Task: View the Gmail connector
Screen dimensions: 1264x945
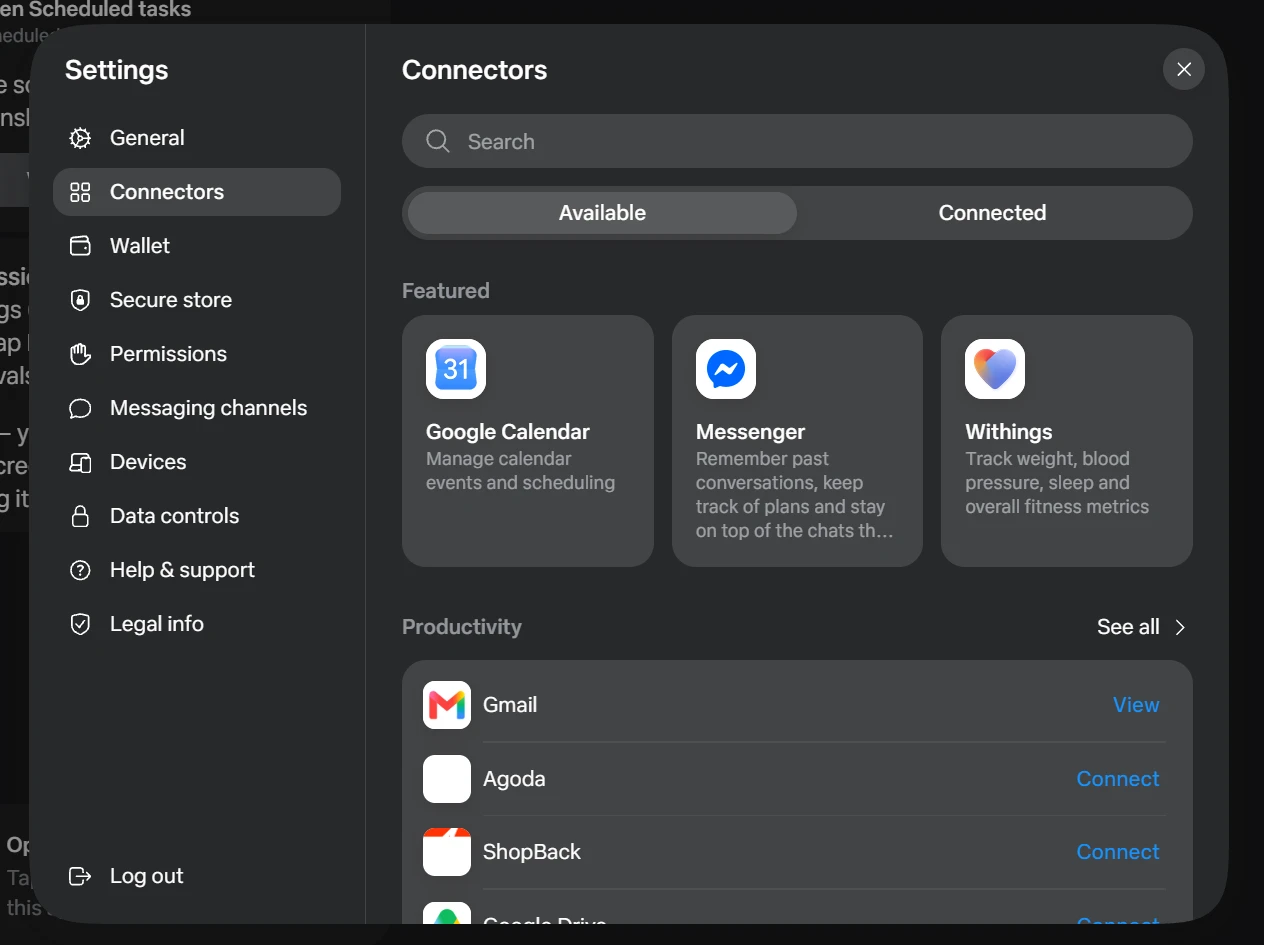Action: tap(1136, 705)
